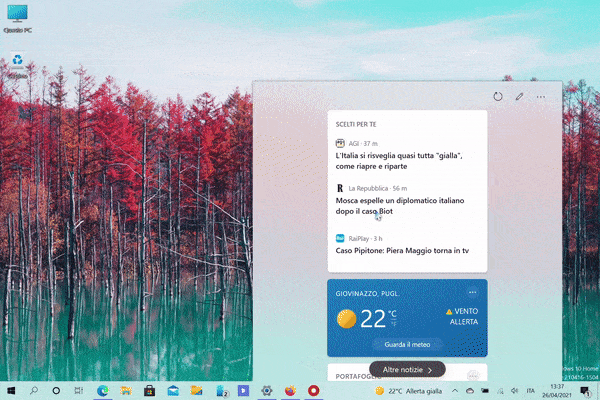Open the AGI article about Italia gialla
Screen dimensions: 600x400
[x=399, y=161]
